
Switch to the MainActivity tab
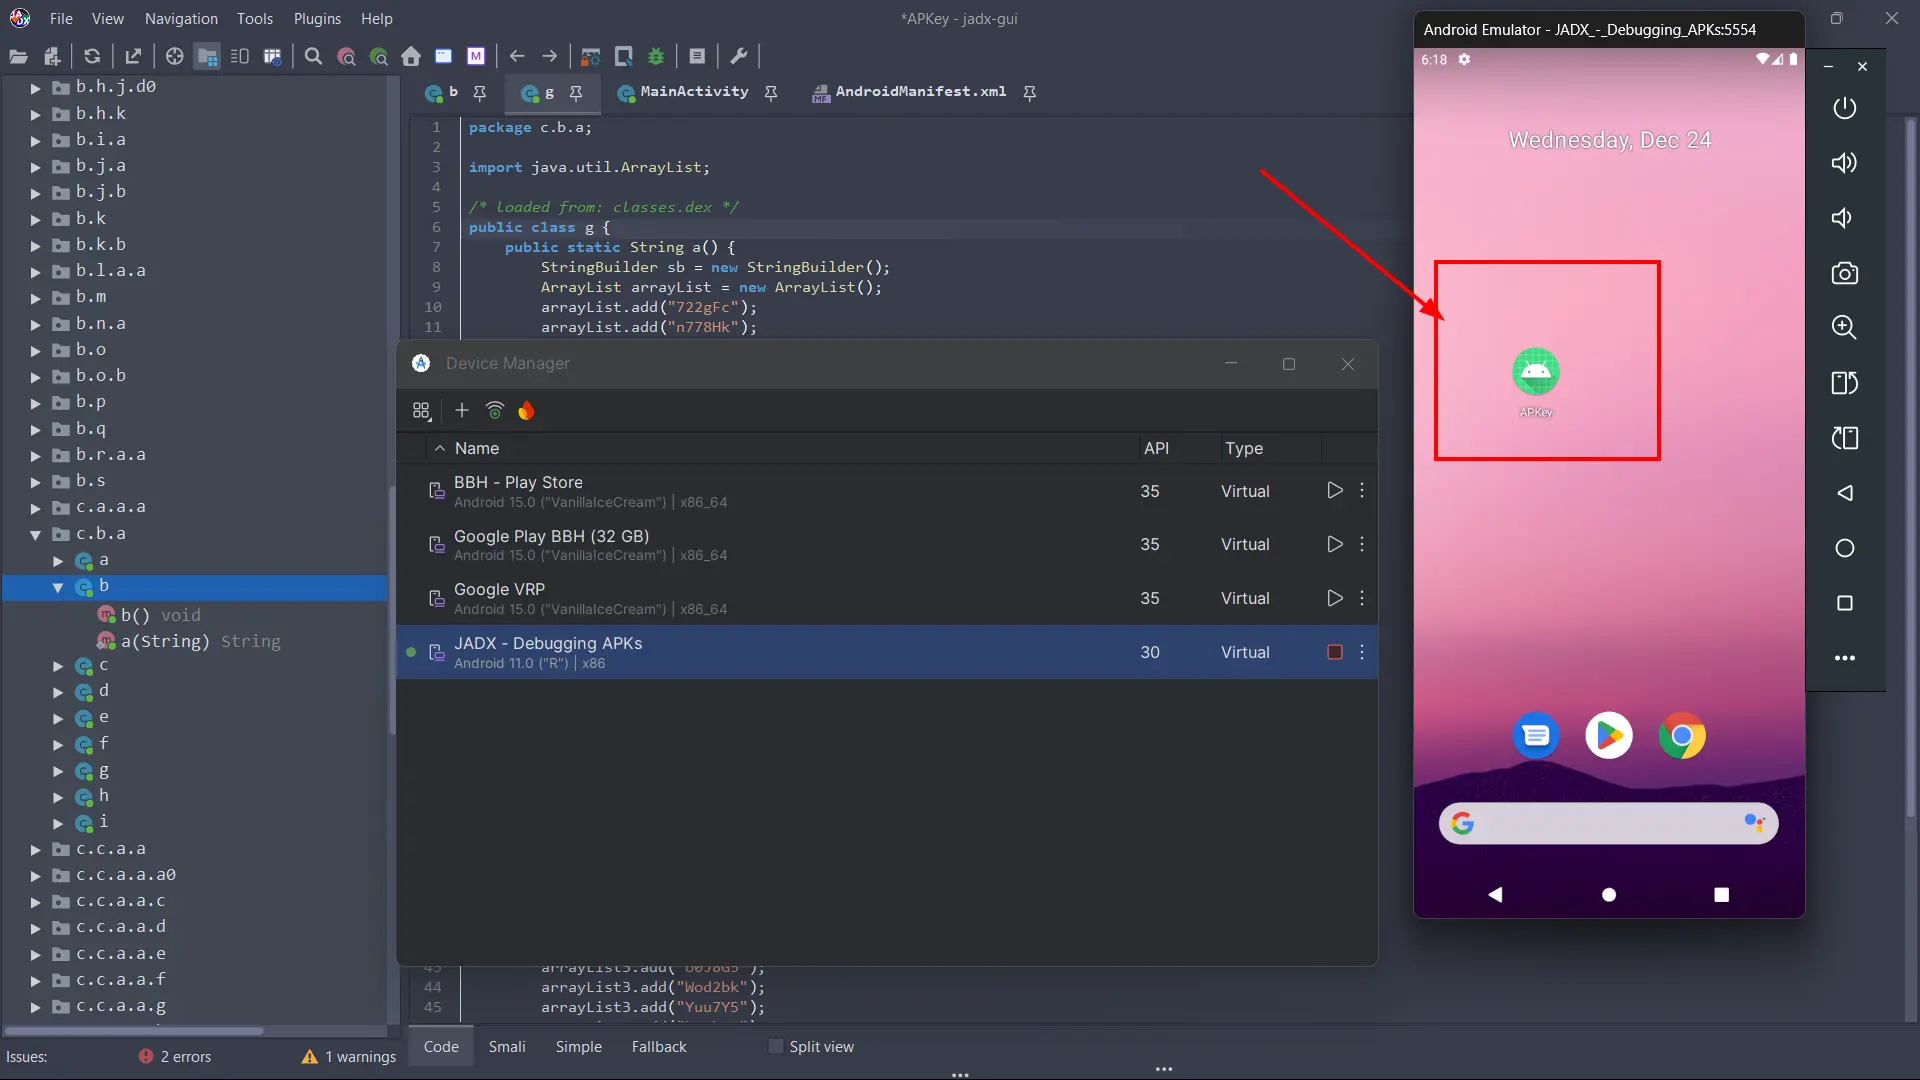693,92
